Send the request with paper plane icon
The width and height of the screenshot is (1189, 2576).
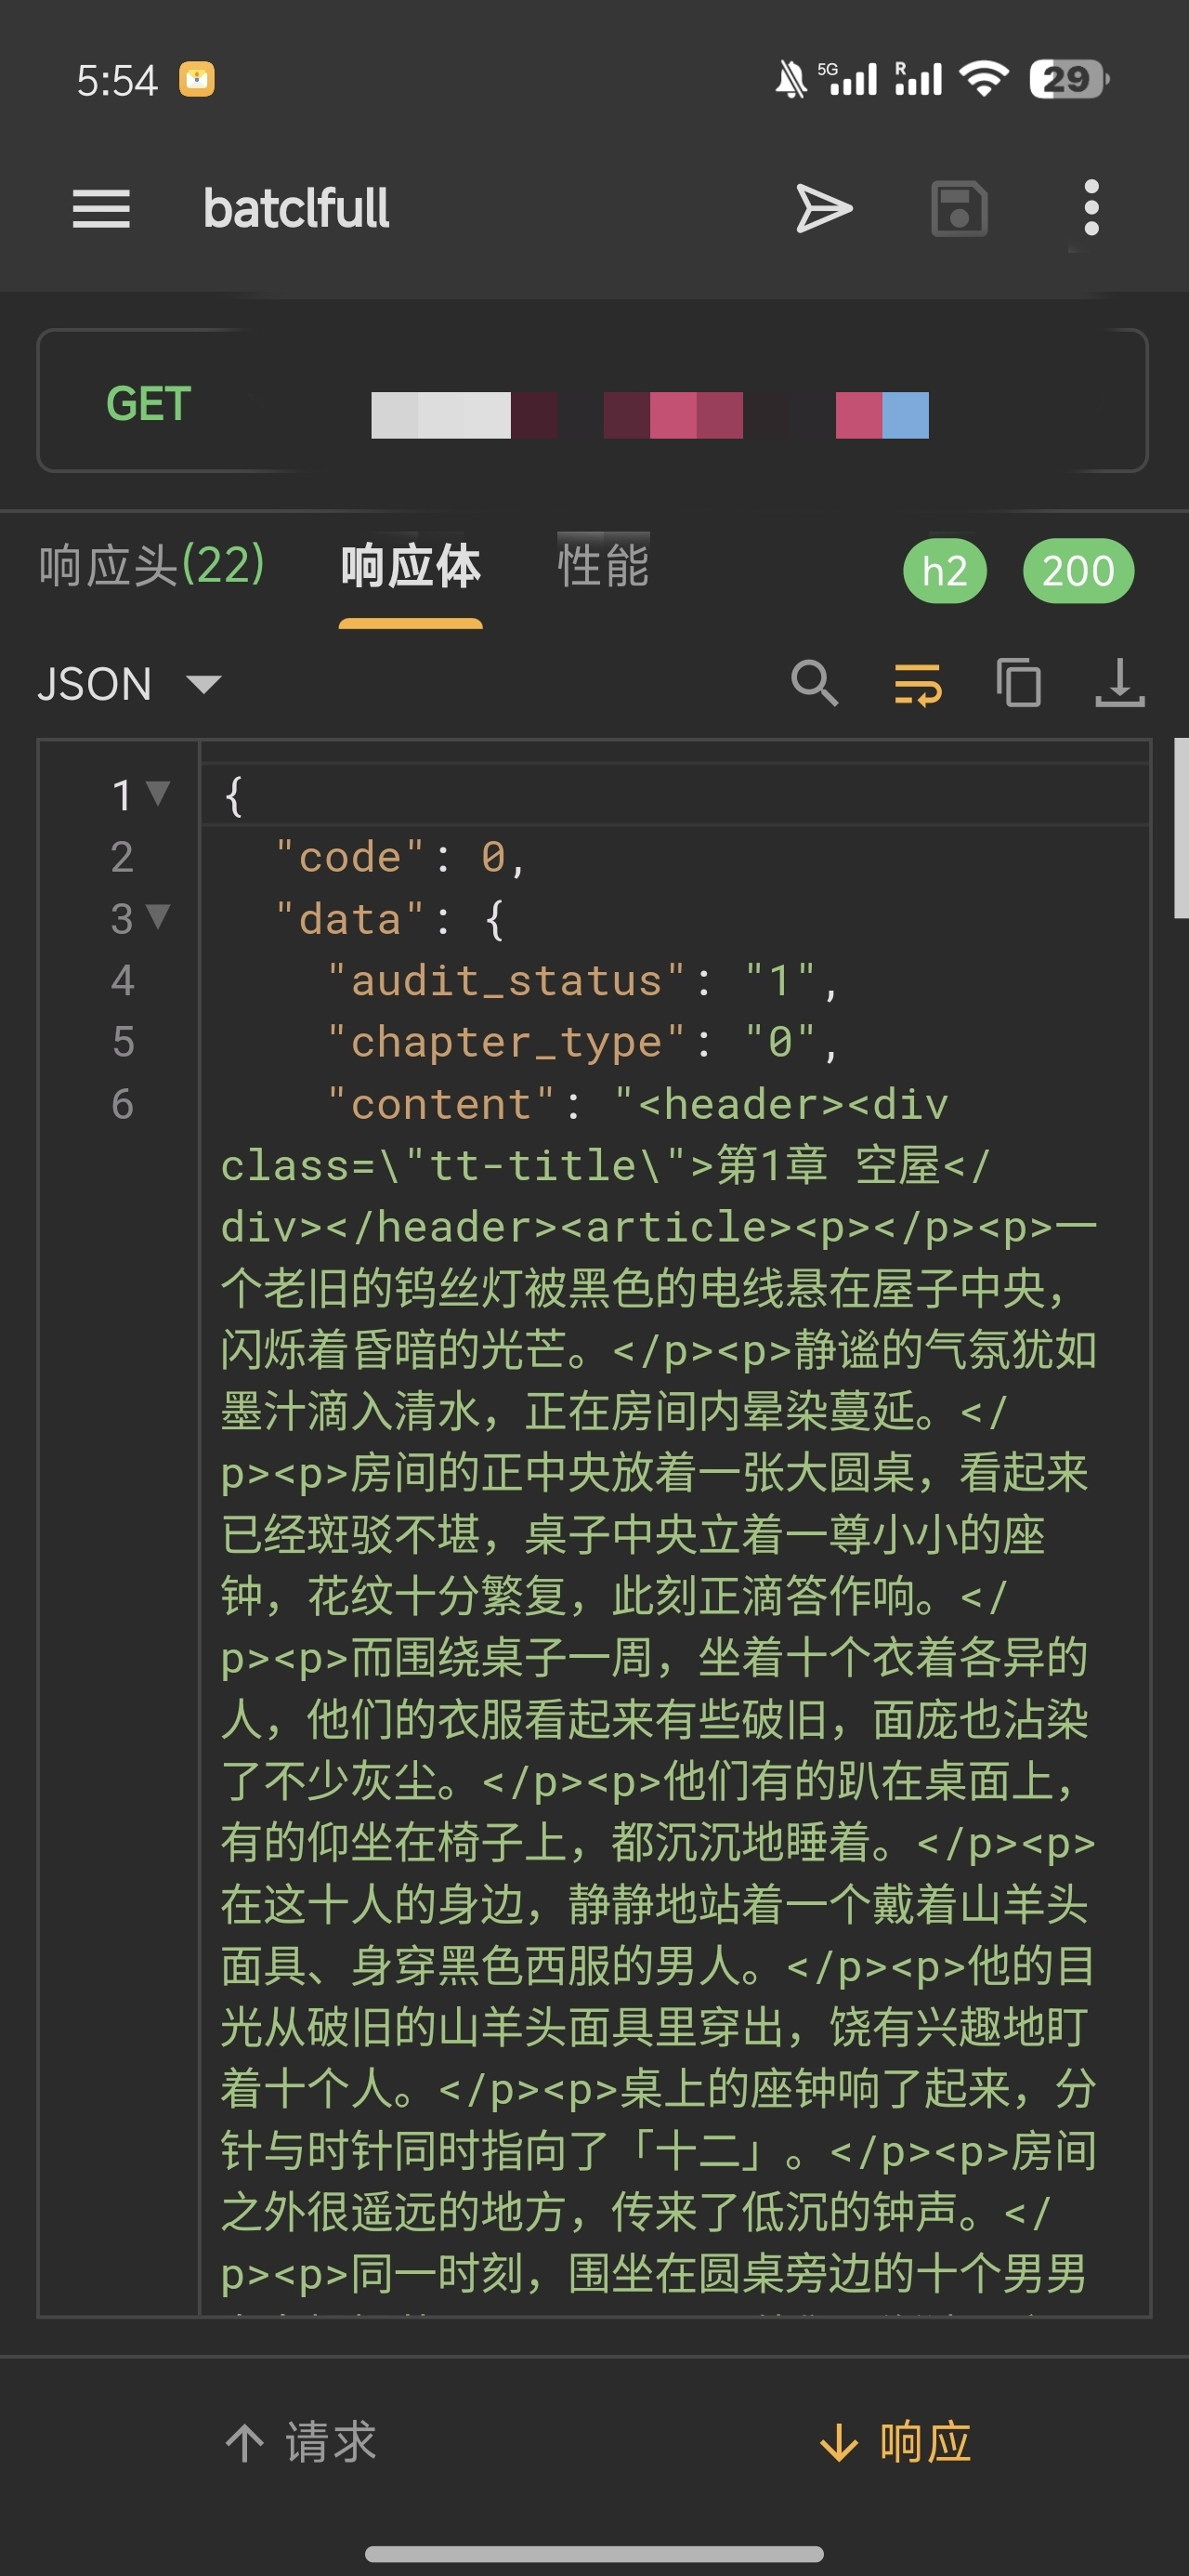point(823,209)
